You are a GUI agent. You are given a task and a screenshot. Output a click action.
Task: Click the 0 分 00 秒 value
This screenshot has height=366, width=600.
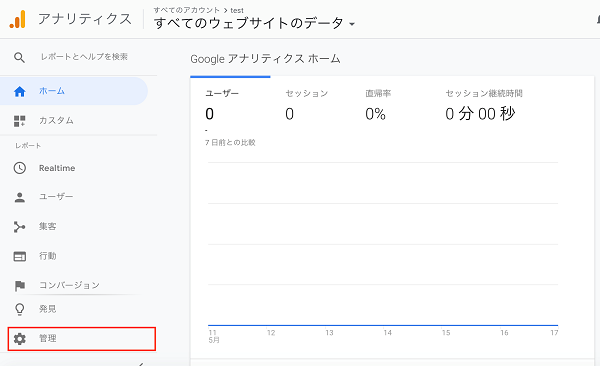click(x=480, y=114)
